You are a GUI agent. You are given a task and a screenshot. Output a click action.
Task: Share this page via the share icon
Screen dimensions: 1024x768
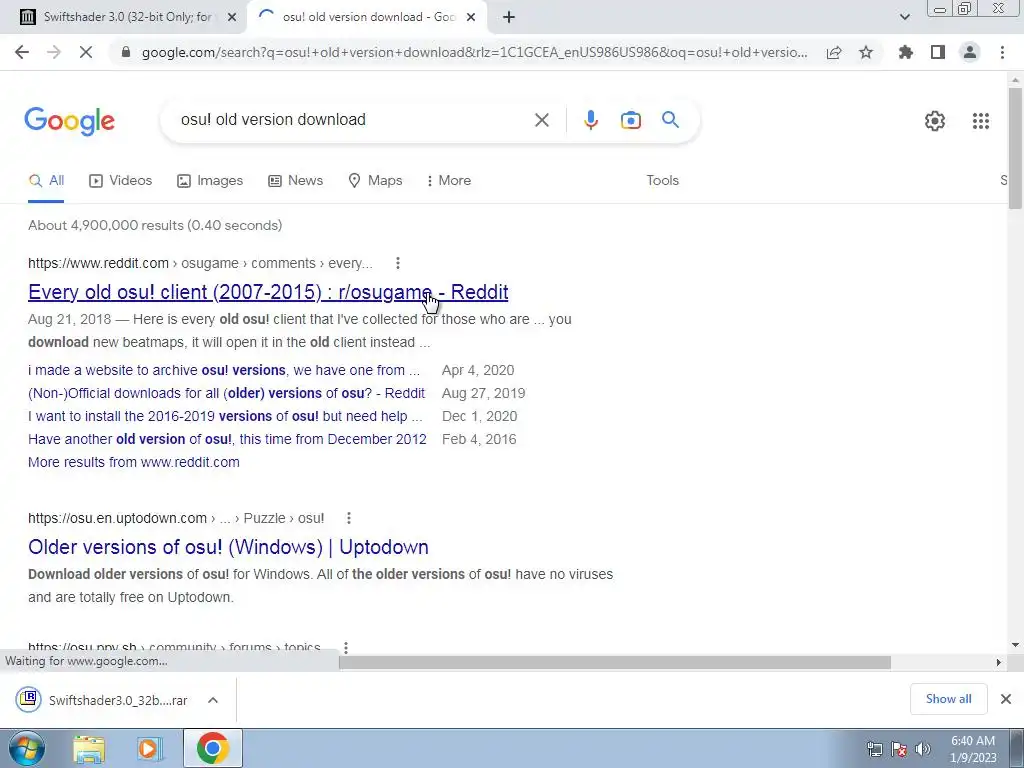(834, 52)
